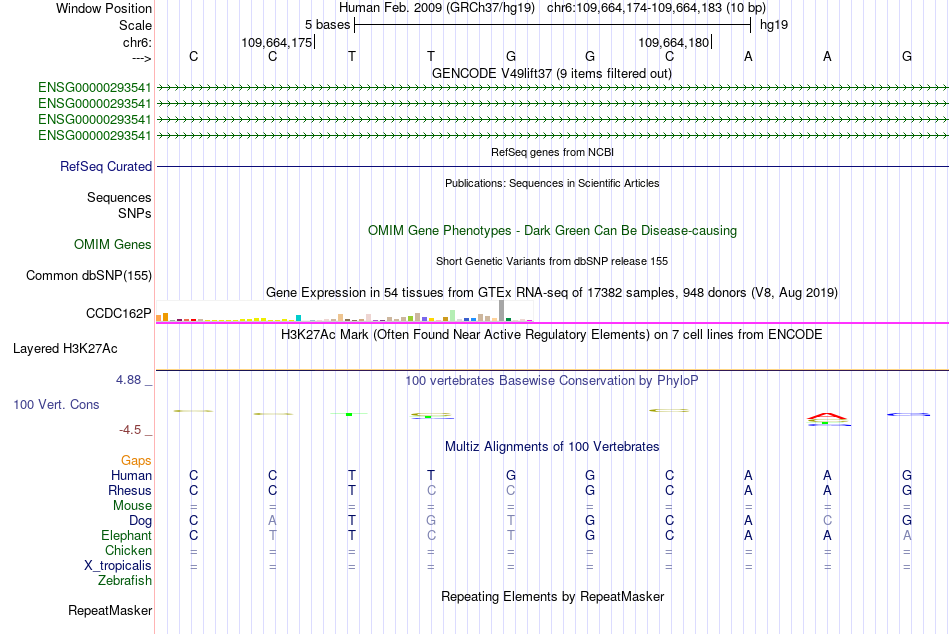Select the X_tropicalis species row label
This screenshot has width=950, height=634.
[118, 566]
